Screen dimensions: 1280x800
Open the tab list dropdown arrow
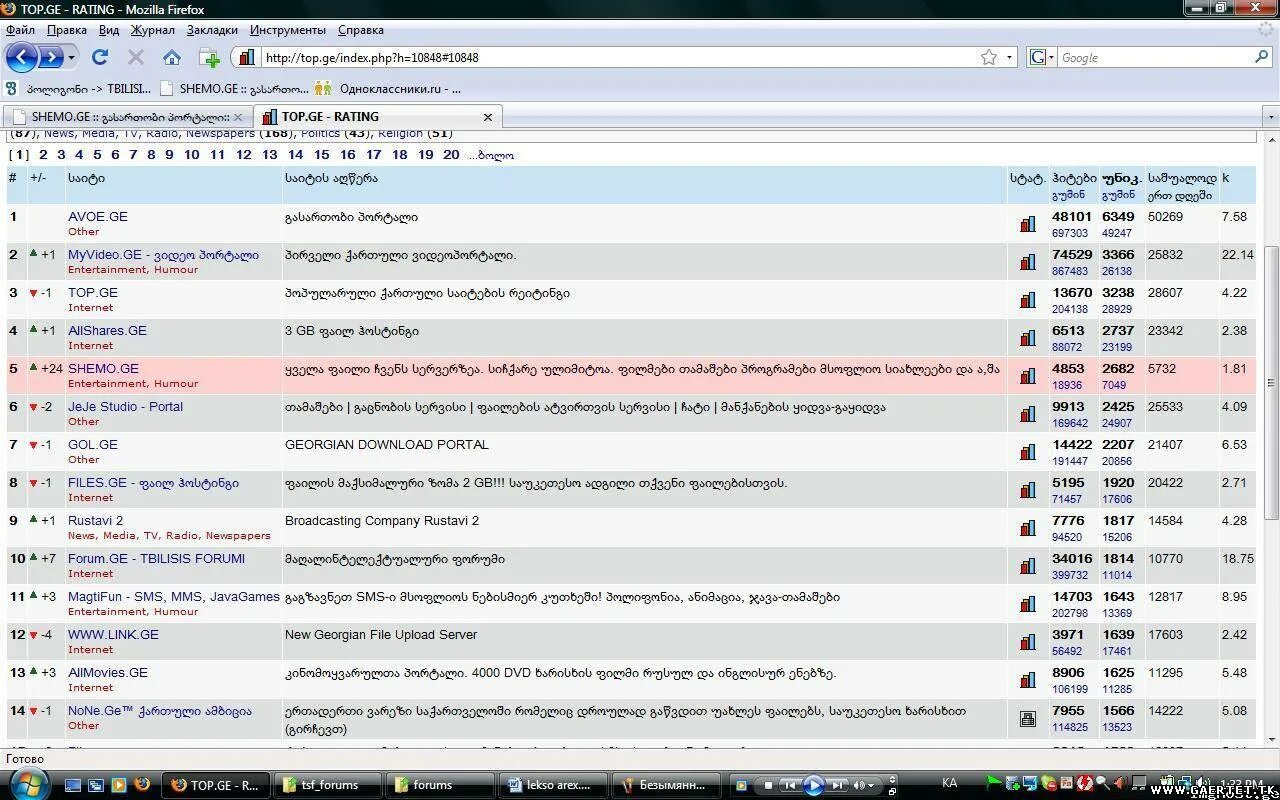[x=1271, y=117]
